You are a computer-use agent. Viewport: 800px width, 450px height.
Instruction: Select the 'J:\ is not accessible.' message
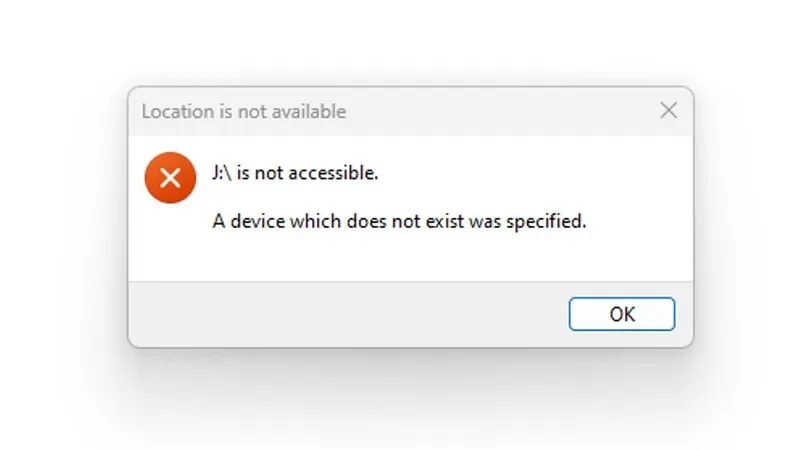pos(295,173)
